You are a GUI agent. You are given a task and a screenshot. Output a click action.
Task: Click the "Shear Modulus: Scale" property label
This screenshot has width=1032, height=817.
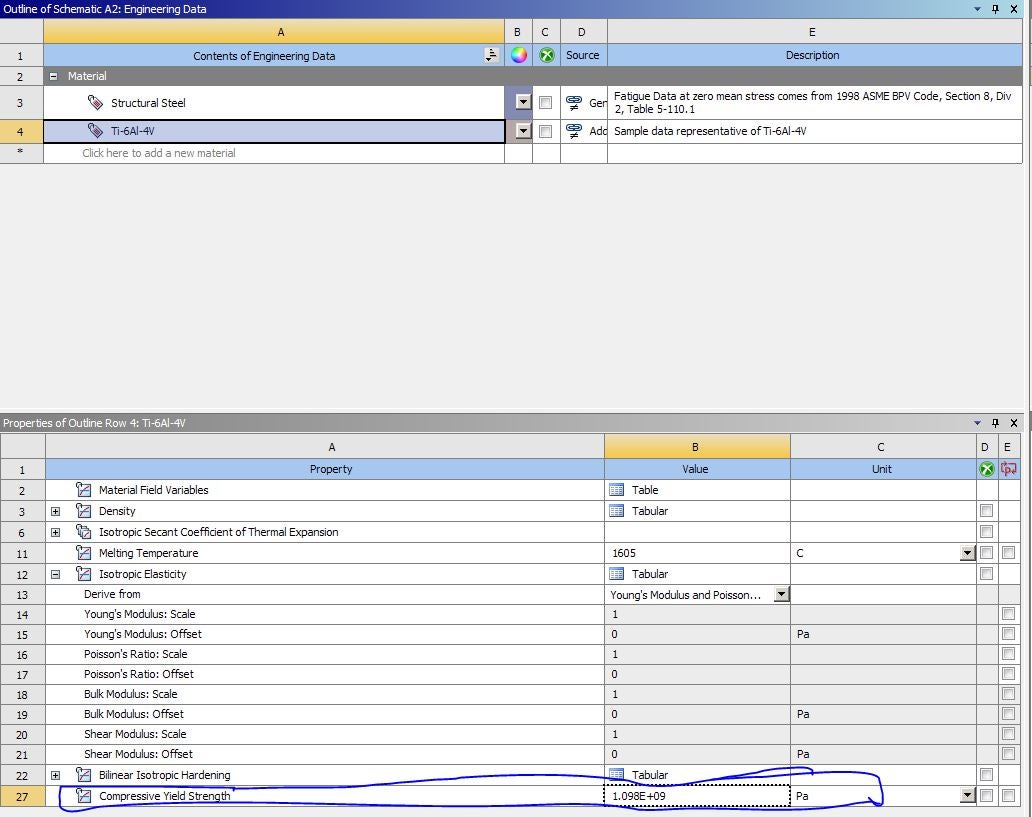pos(135,734)
